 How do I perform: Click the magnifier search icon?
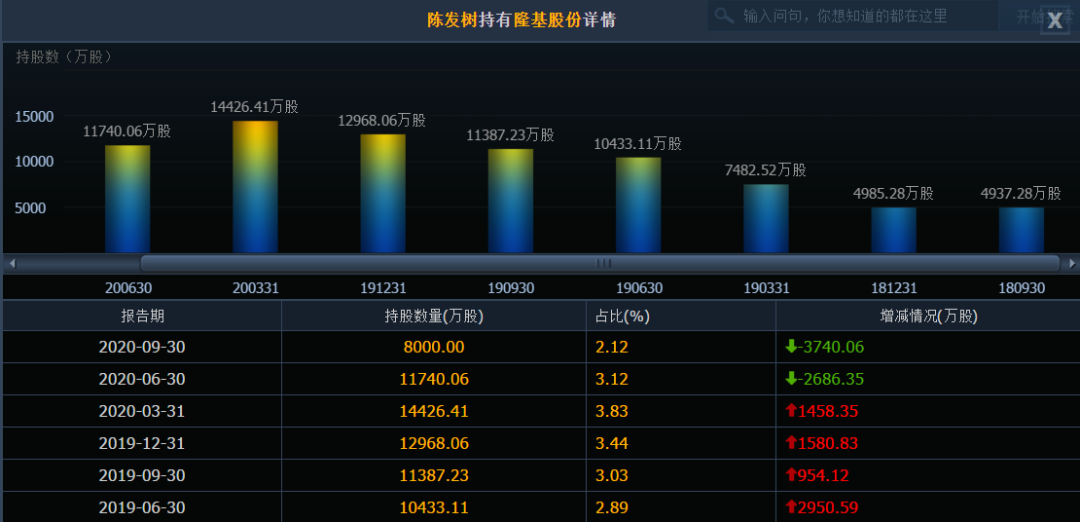tap(724, 15)
